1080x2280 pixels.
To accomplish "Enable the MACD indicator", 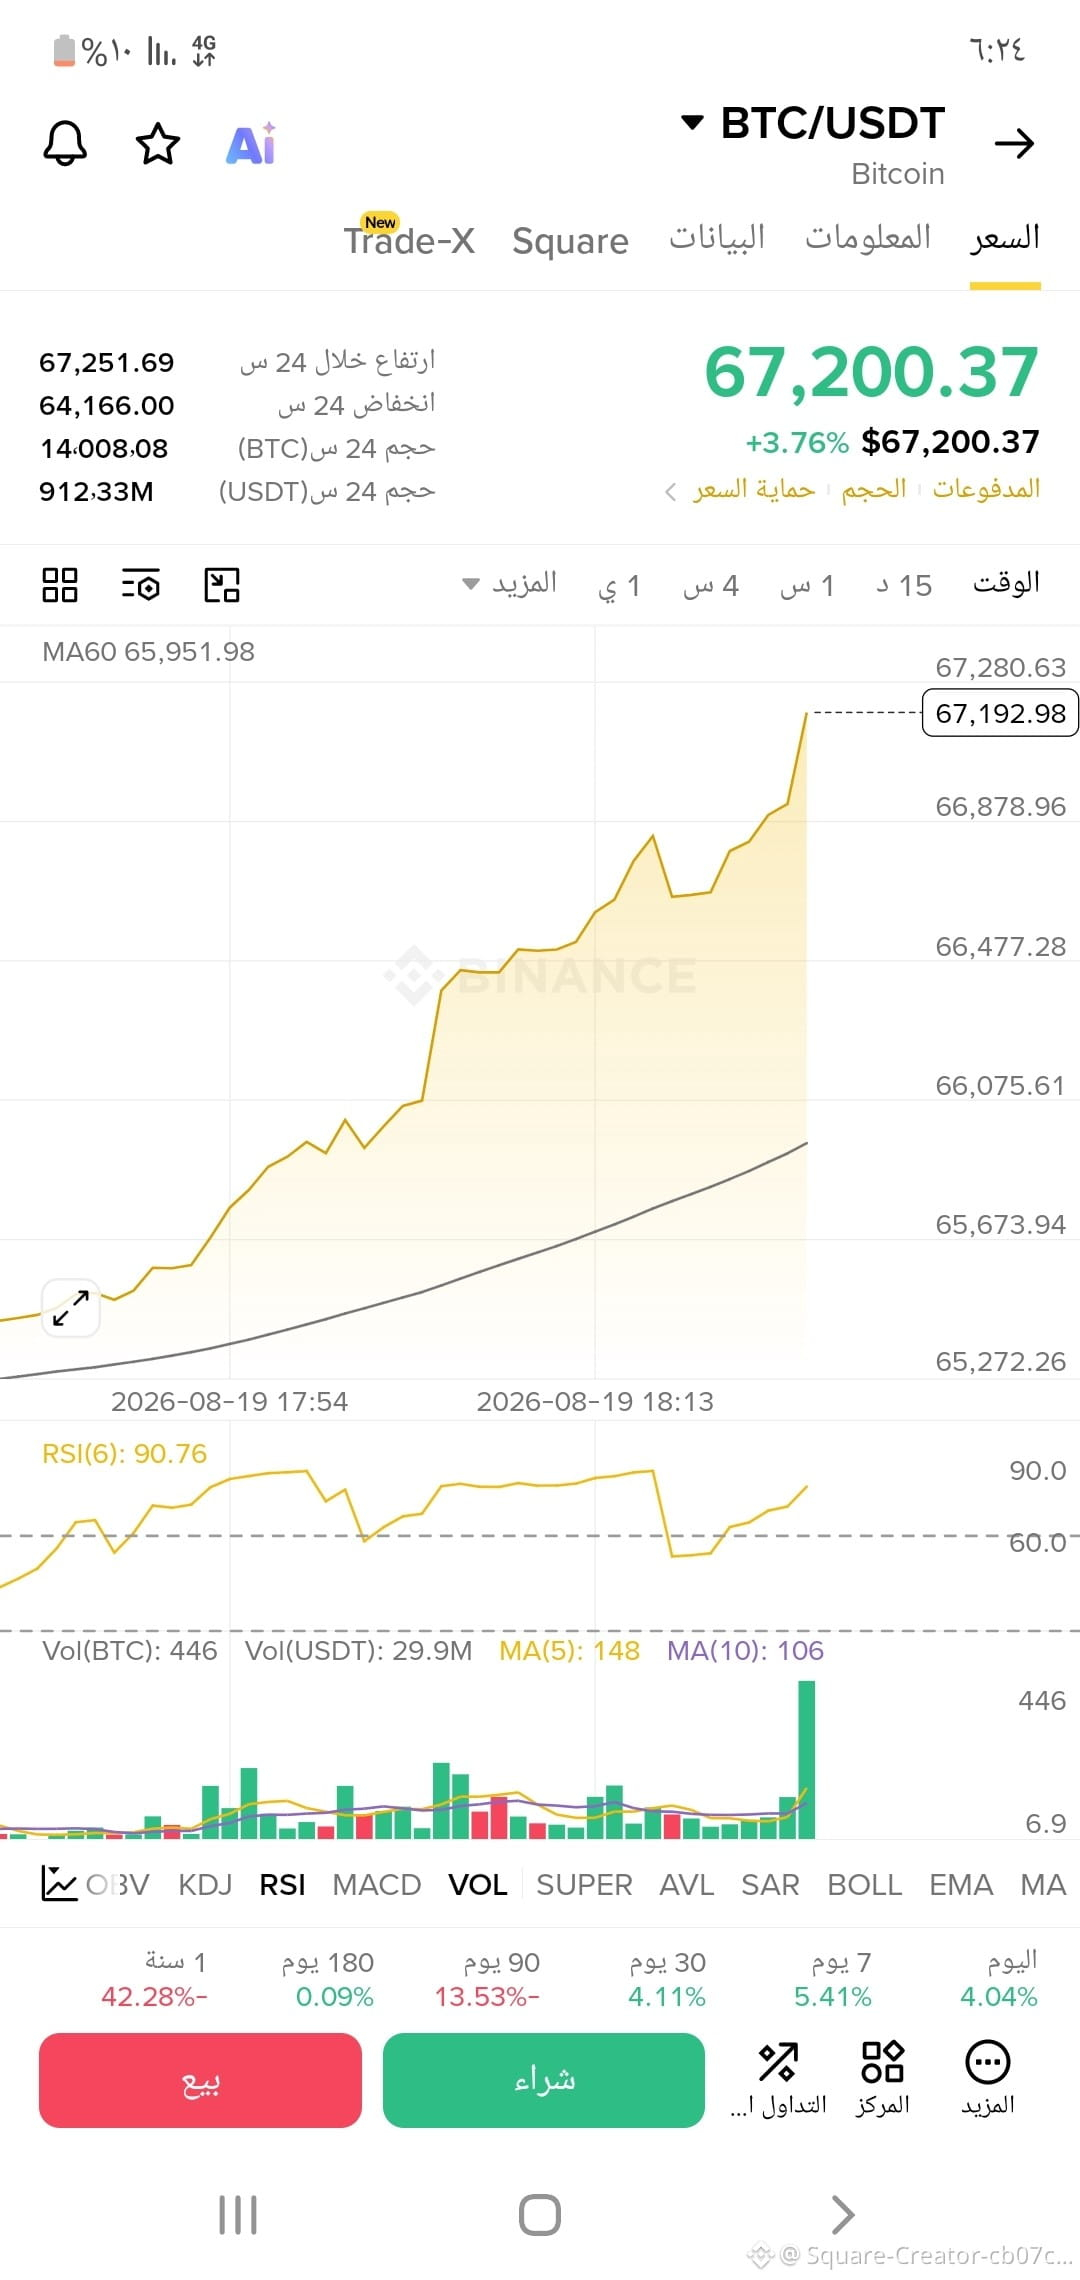I will pos(377,1885).
